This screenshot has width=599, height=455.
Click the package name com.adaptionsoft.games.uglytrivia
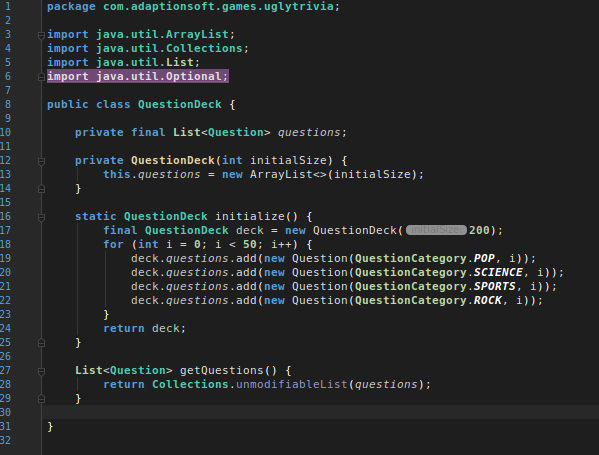pos(218,6)
